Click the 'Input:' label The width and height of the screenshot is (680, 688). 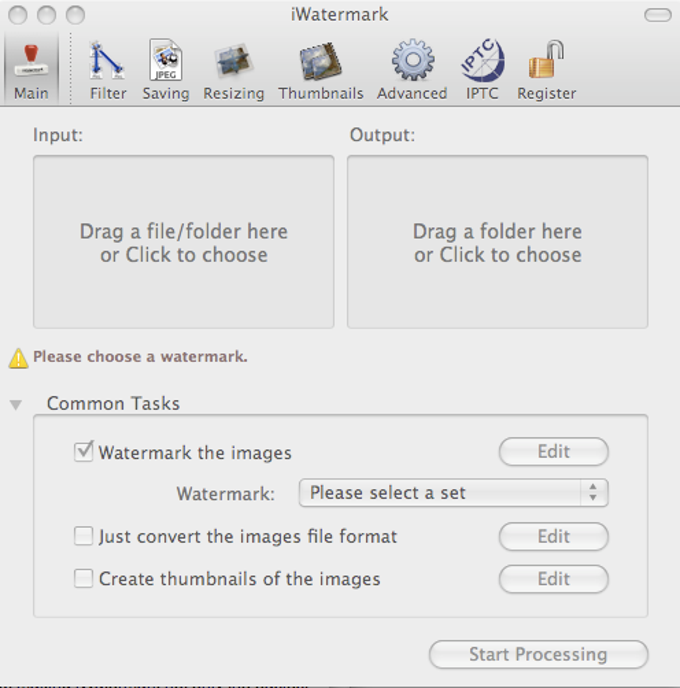point(58,135)
